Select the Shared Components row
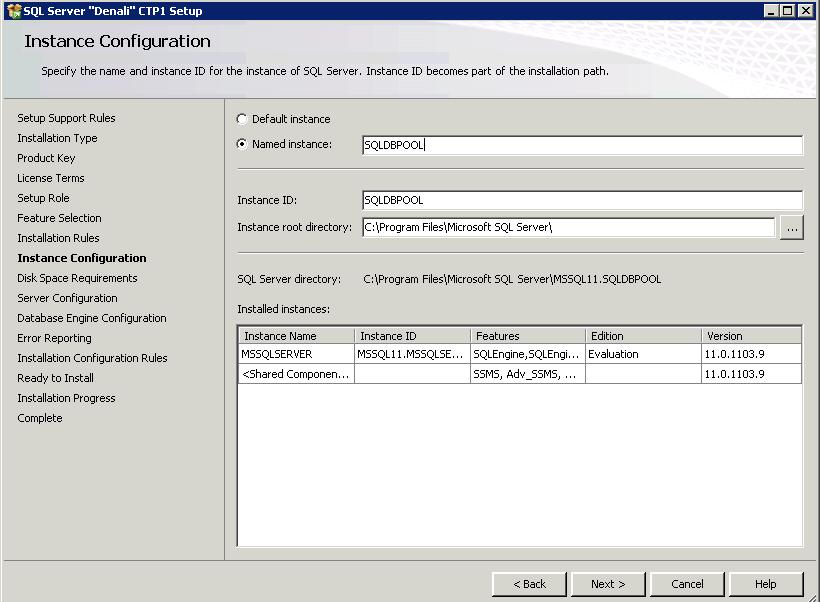 [x=296, y=374]
